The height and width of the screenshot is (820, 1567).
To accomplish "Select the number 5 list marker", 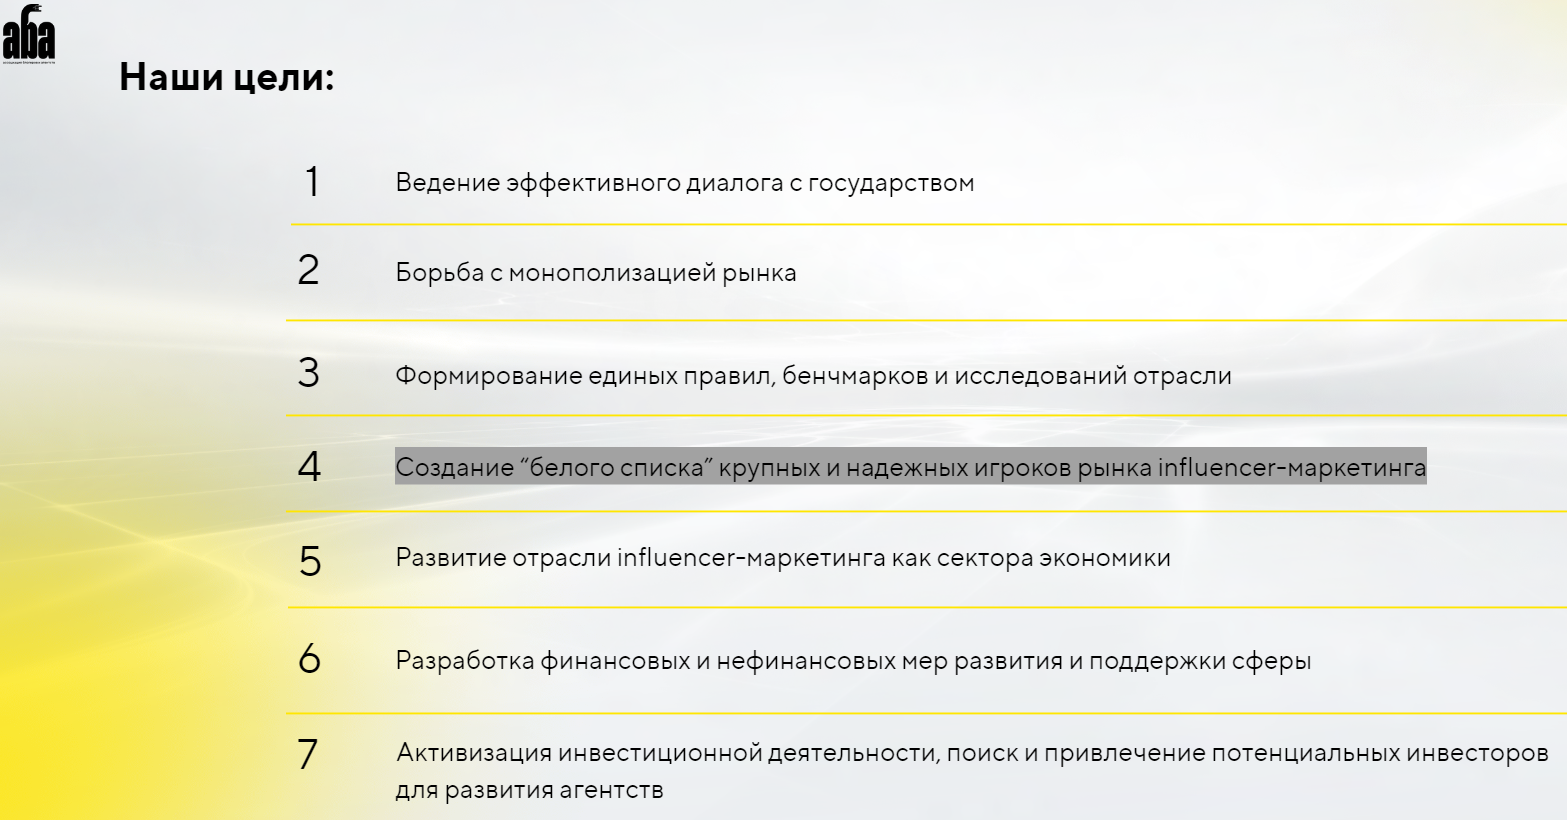I will [310, 561].
